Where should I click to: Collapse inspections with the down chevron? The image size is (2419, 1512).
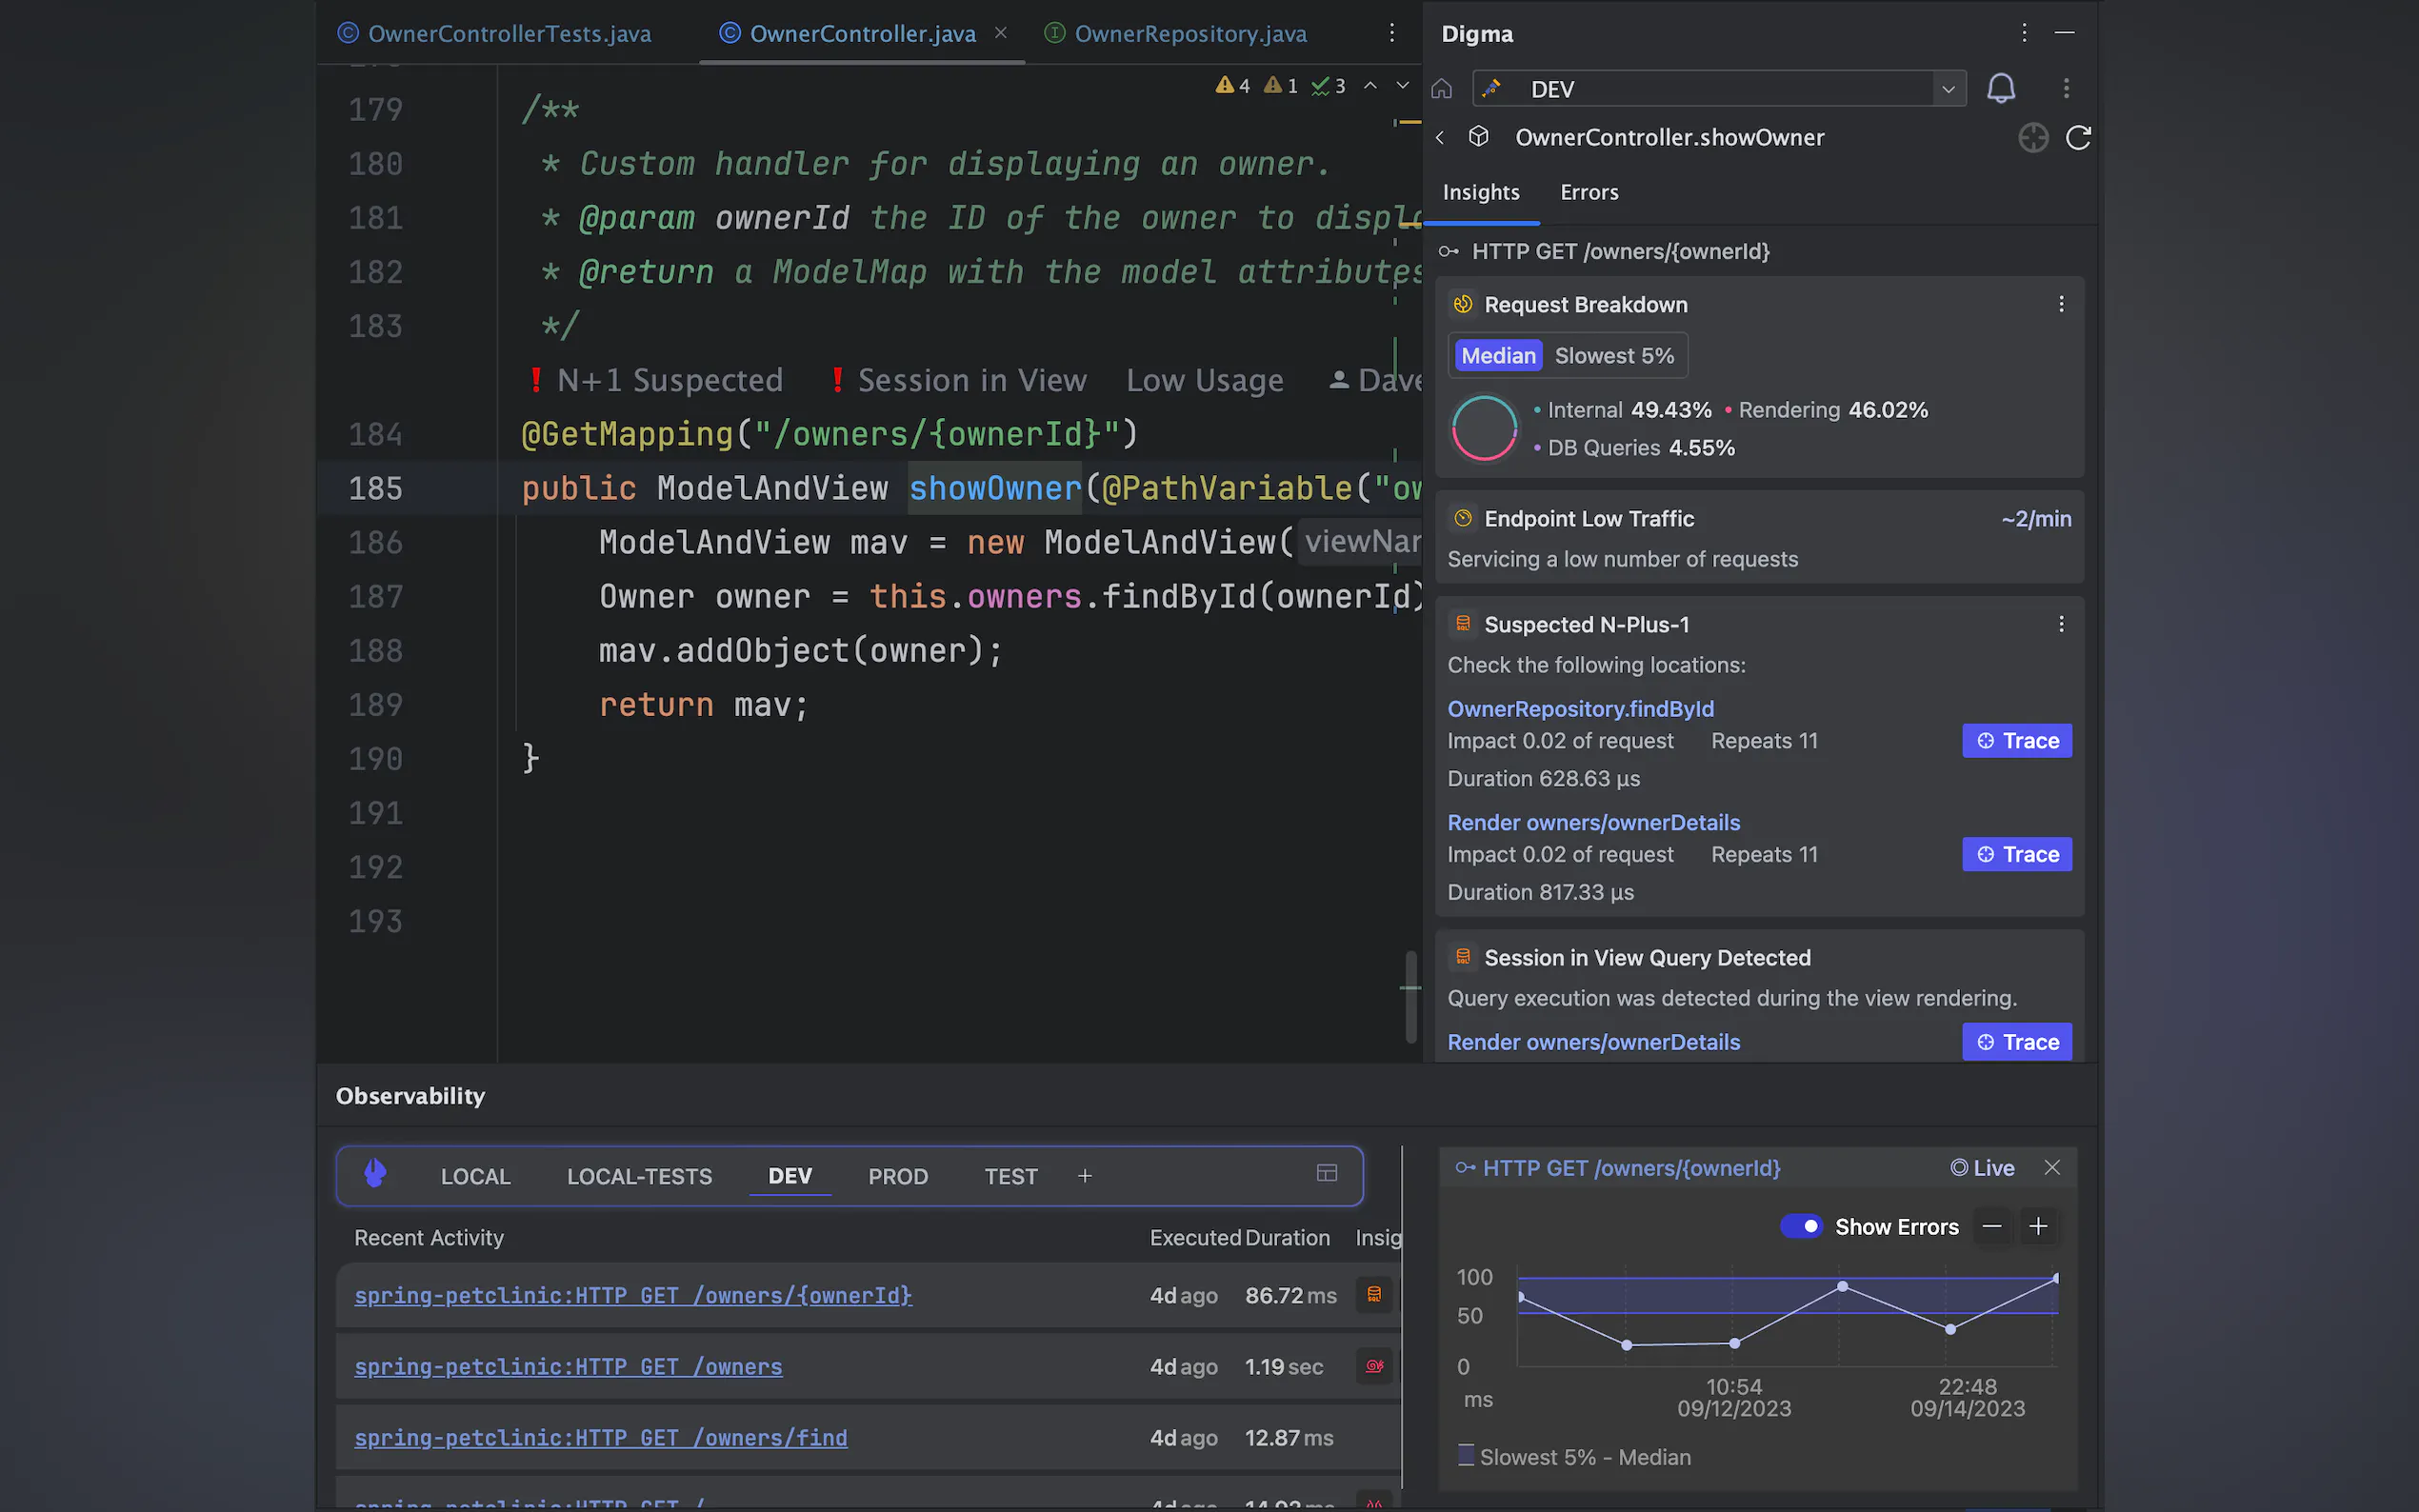click(1403, 86)
